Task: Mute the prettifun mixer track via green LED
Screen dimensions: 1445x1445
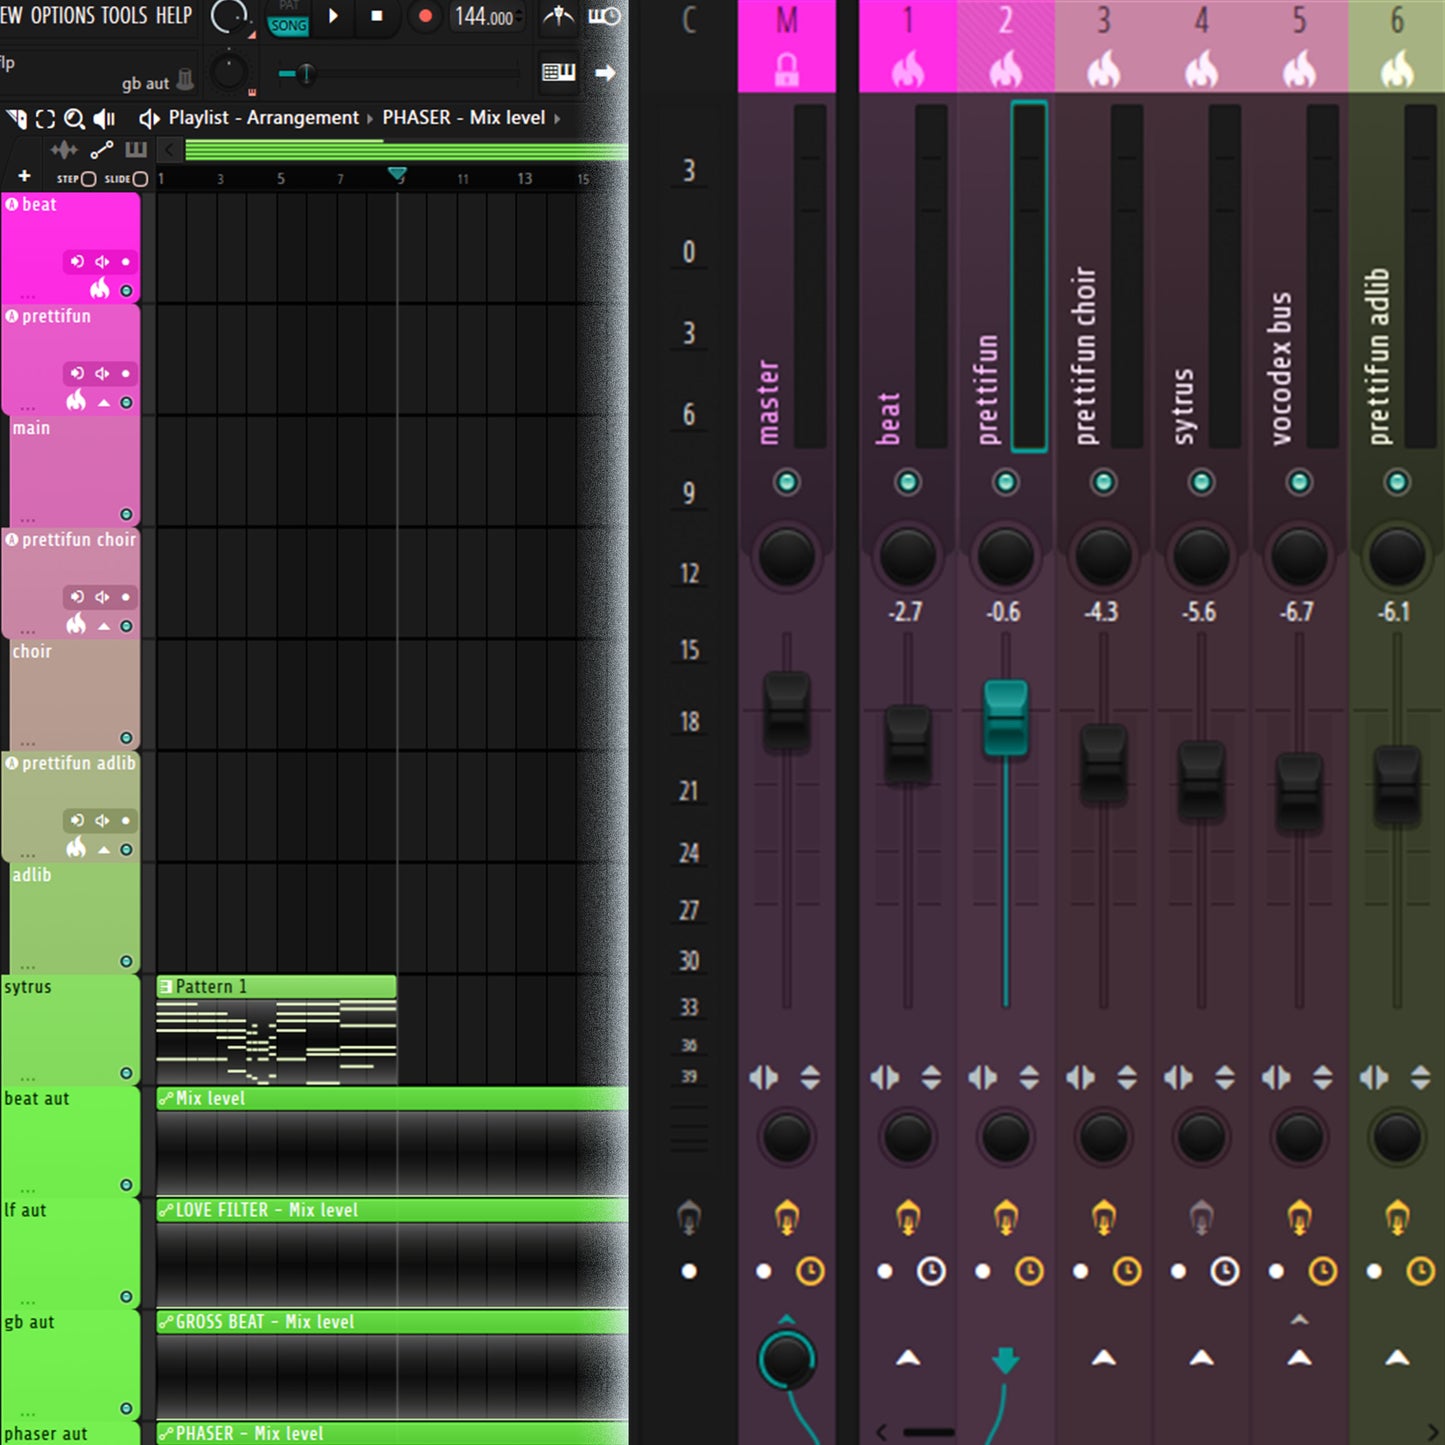Action: point(1005,482)
